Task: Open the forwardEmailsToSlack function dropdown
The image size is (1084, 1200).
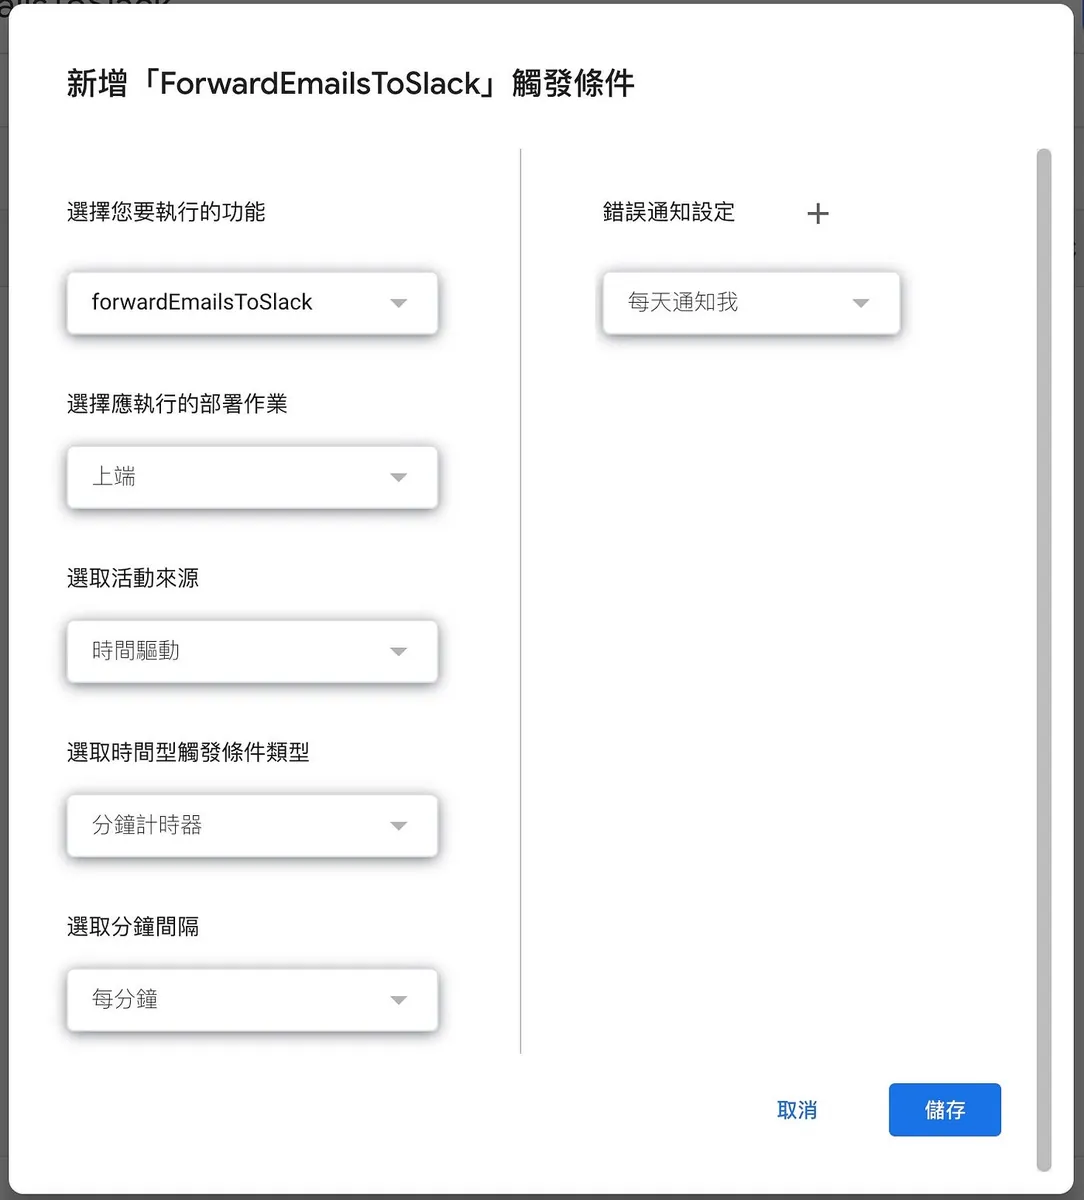Action: point(252,303)
